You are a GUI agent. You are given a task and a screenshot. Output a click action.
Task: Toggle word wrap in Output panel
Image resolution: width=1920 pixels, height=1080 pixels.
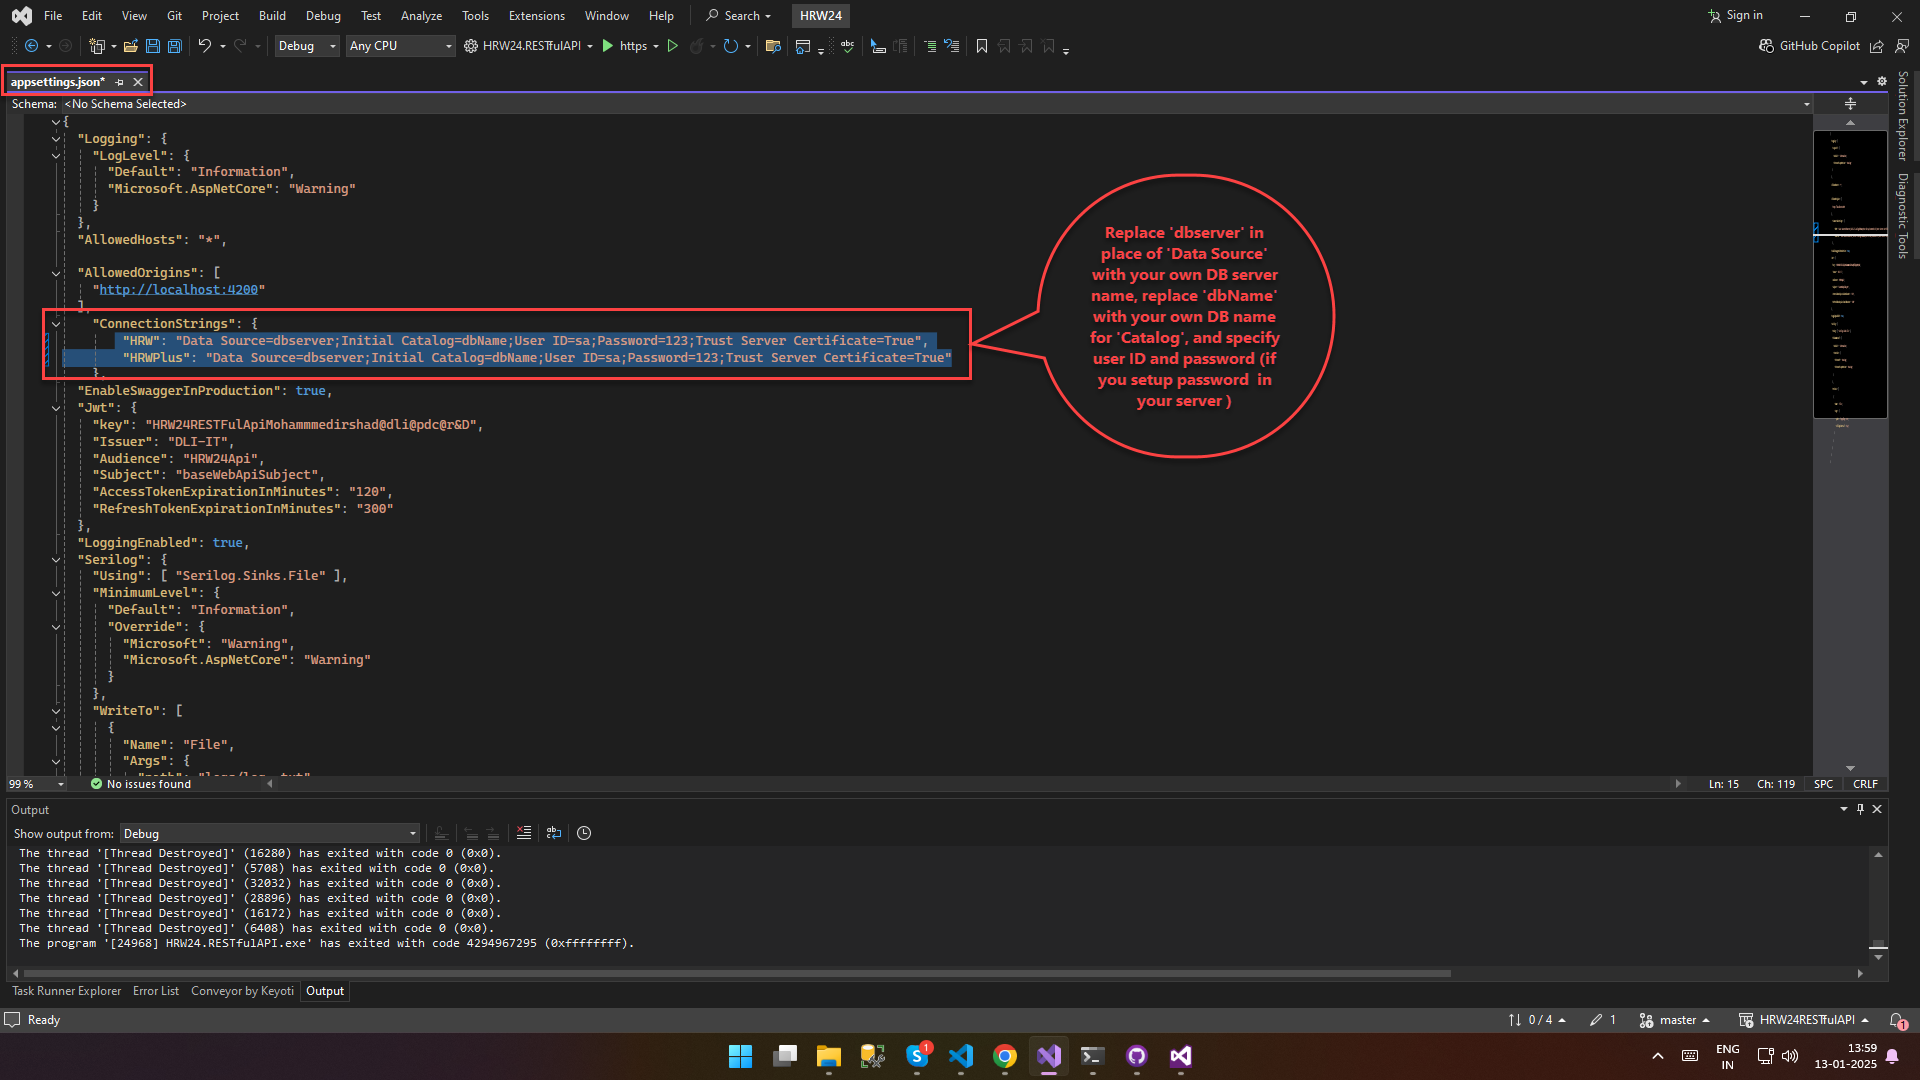click(554, 833)
